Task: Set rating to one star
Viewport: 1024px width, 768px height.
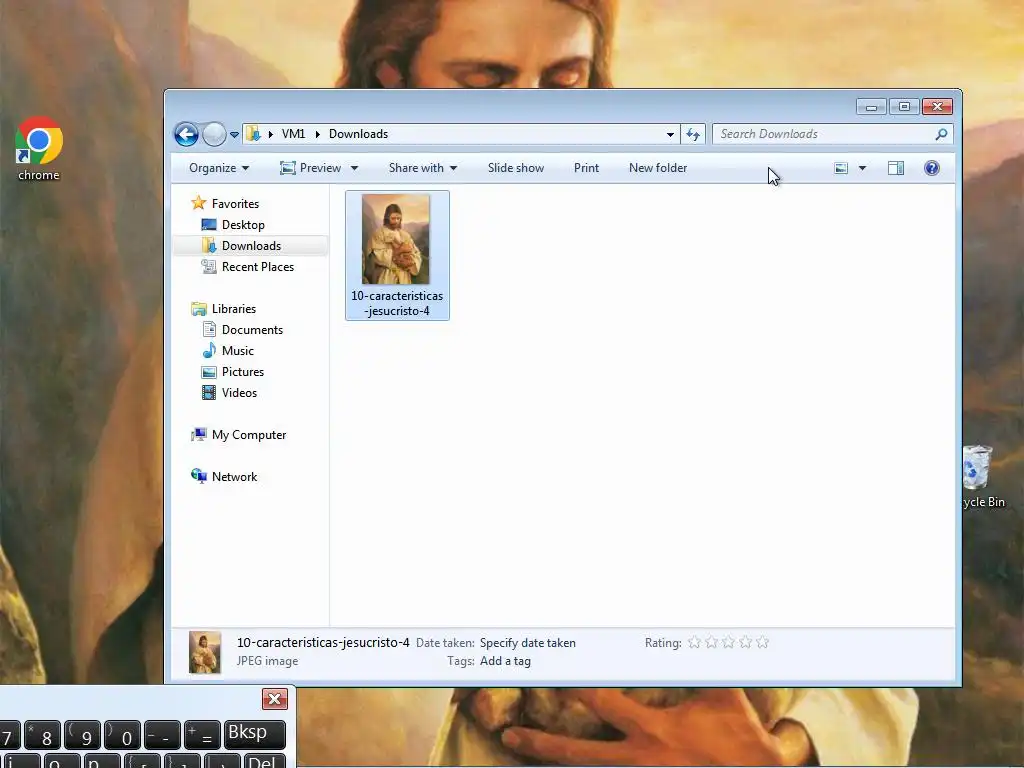Action: pos(694,643)
